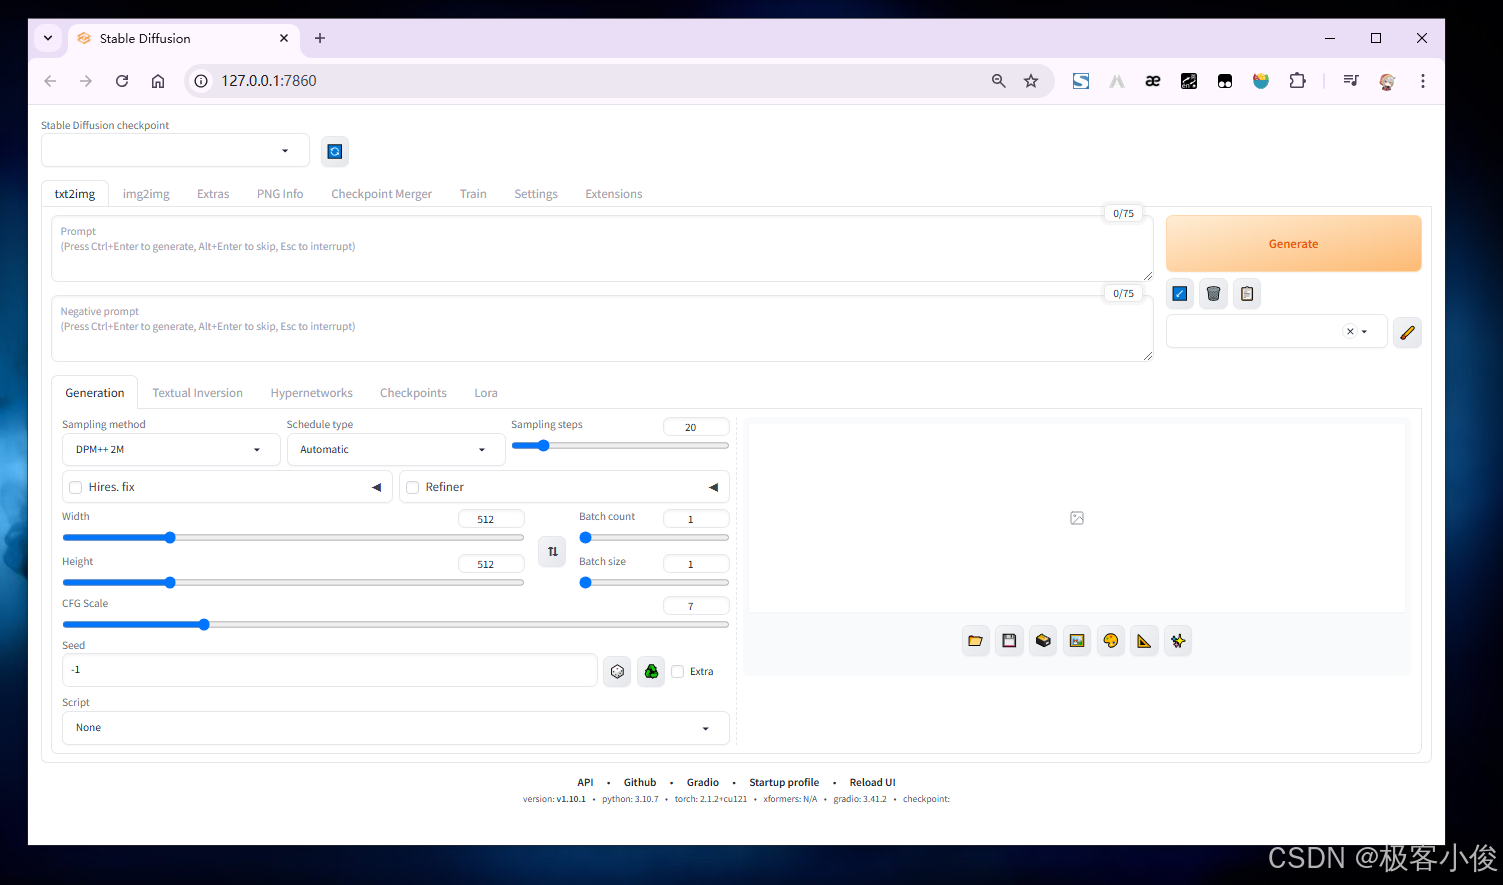Screen dimensions: 1503x885
Task: Tick the Extra seed checkbox
Action: coord(678,672)
